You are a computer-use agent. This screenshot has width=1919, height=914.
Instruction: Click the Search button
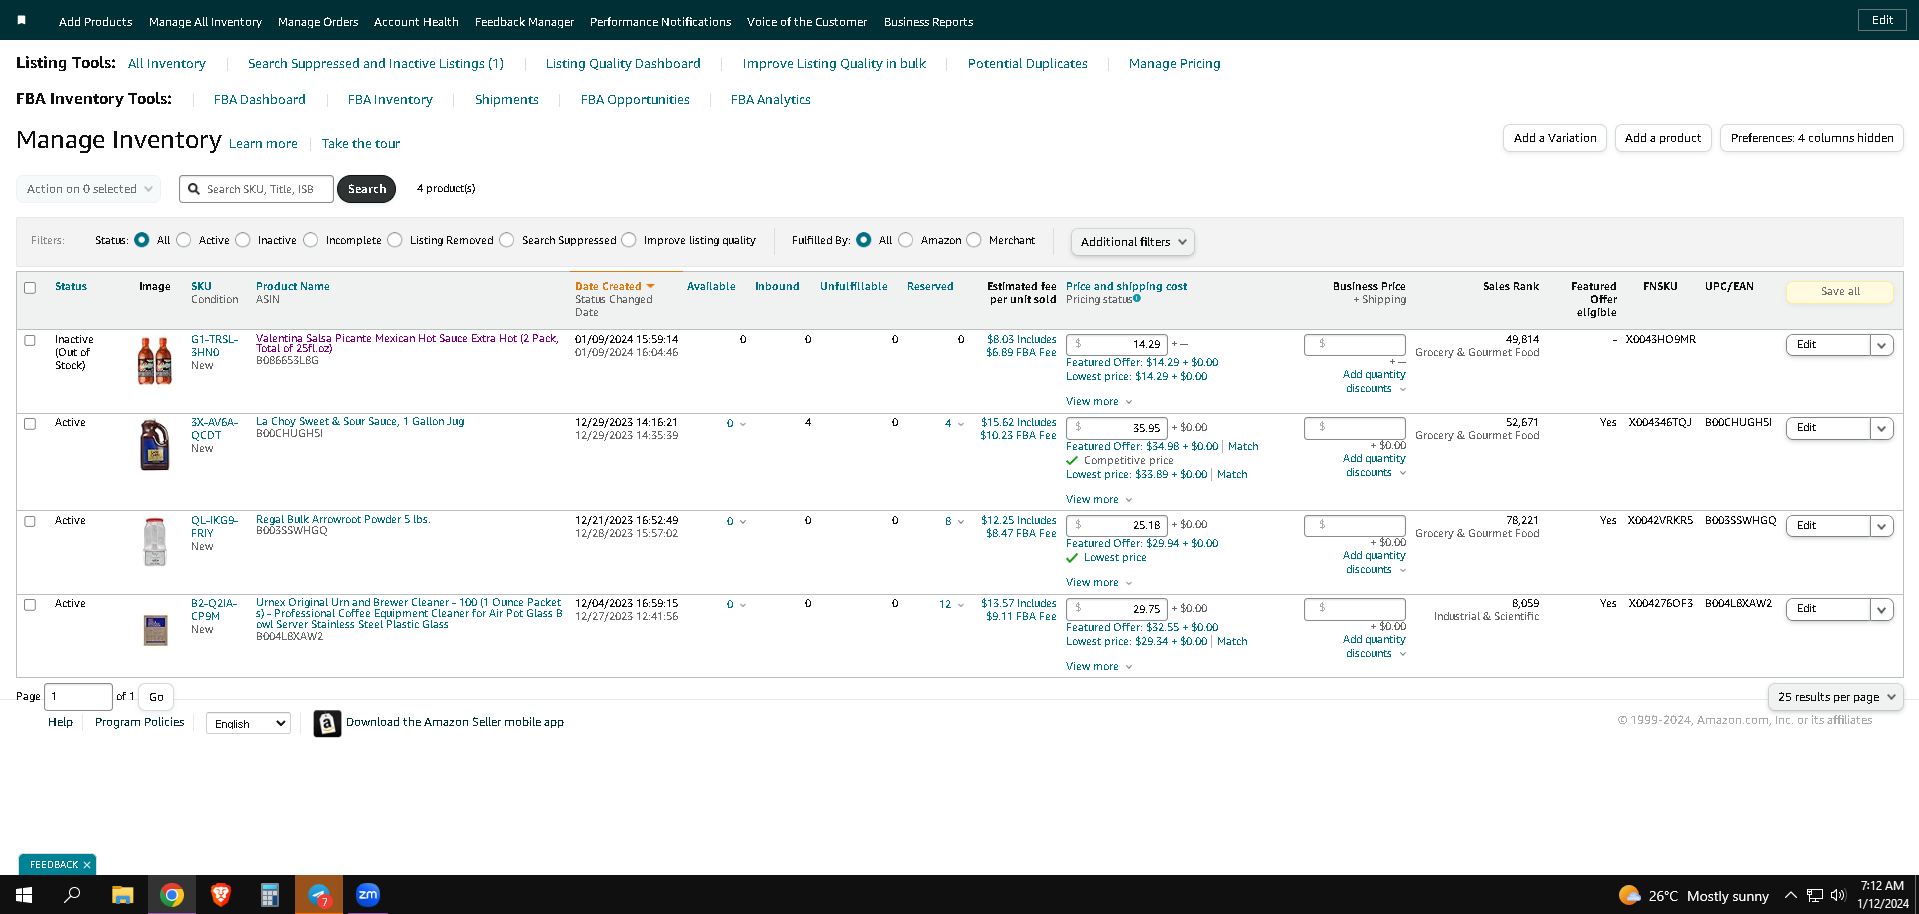tap(367, 189)
